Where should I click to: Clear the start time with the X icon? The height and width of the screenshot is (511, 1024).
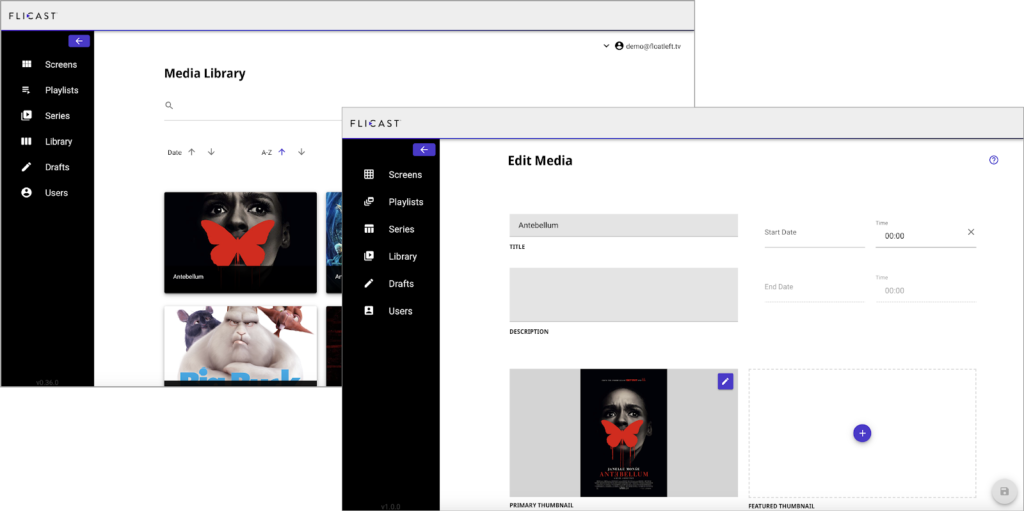[x=970, y=232]
